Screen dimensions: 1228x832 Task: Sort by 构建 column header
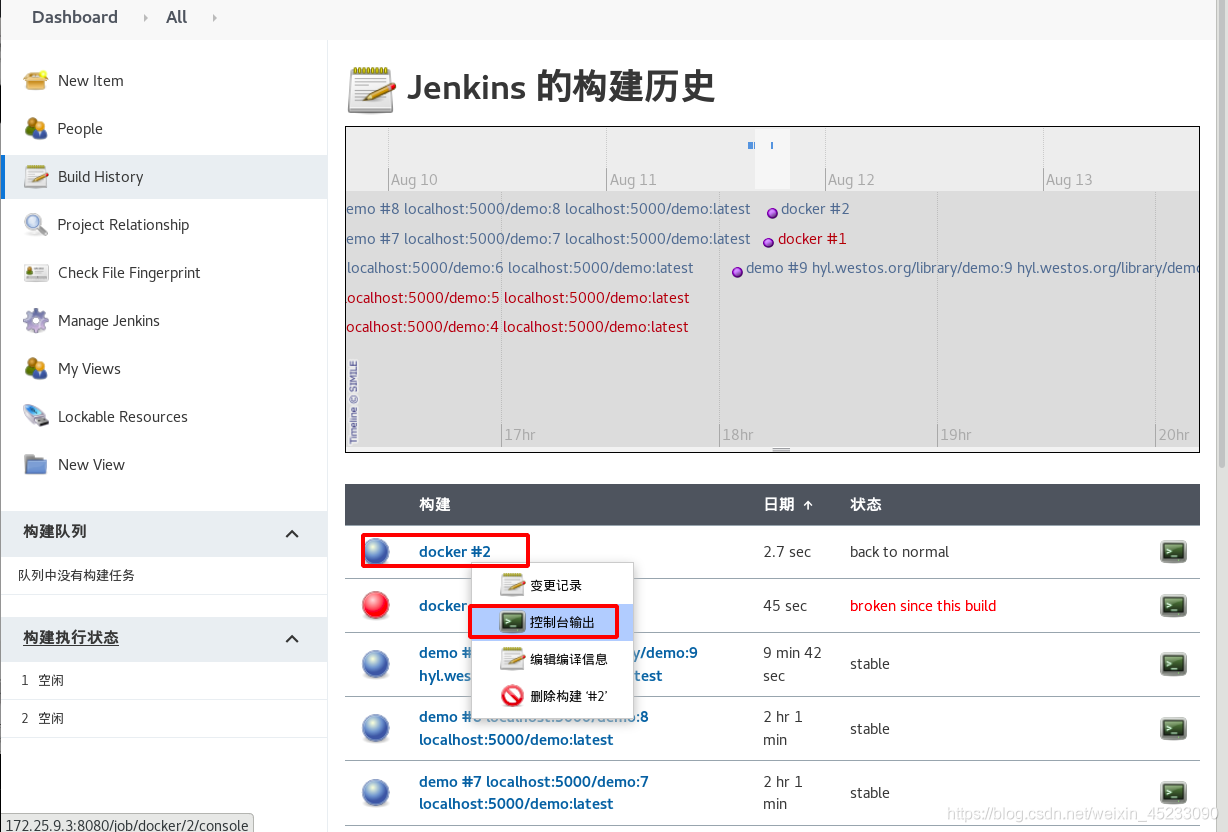point(435,505)
